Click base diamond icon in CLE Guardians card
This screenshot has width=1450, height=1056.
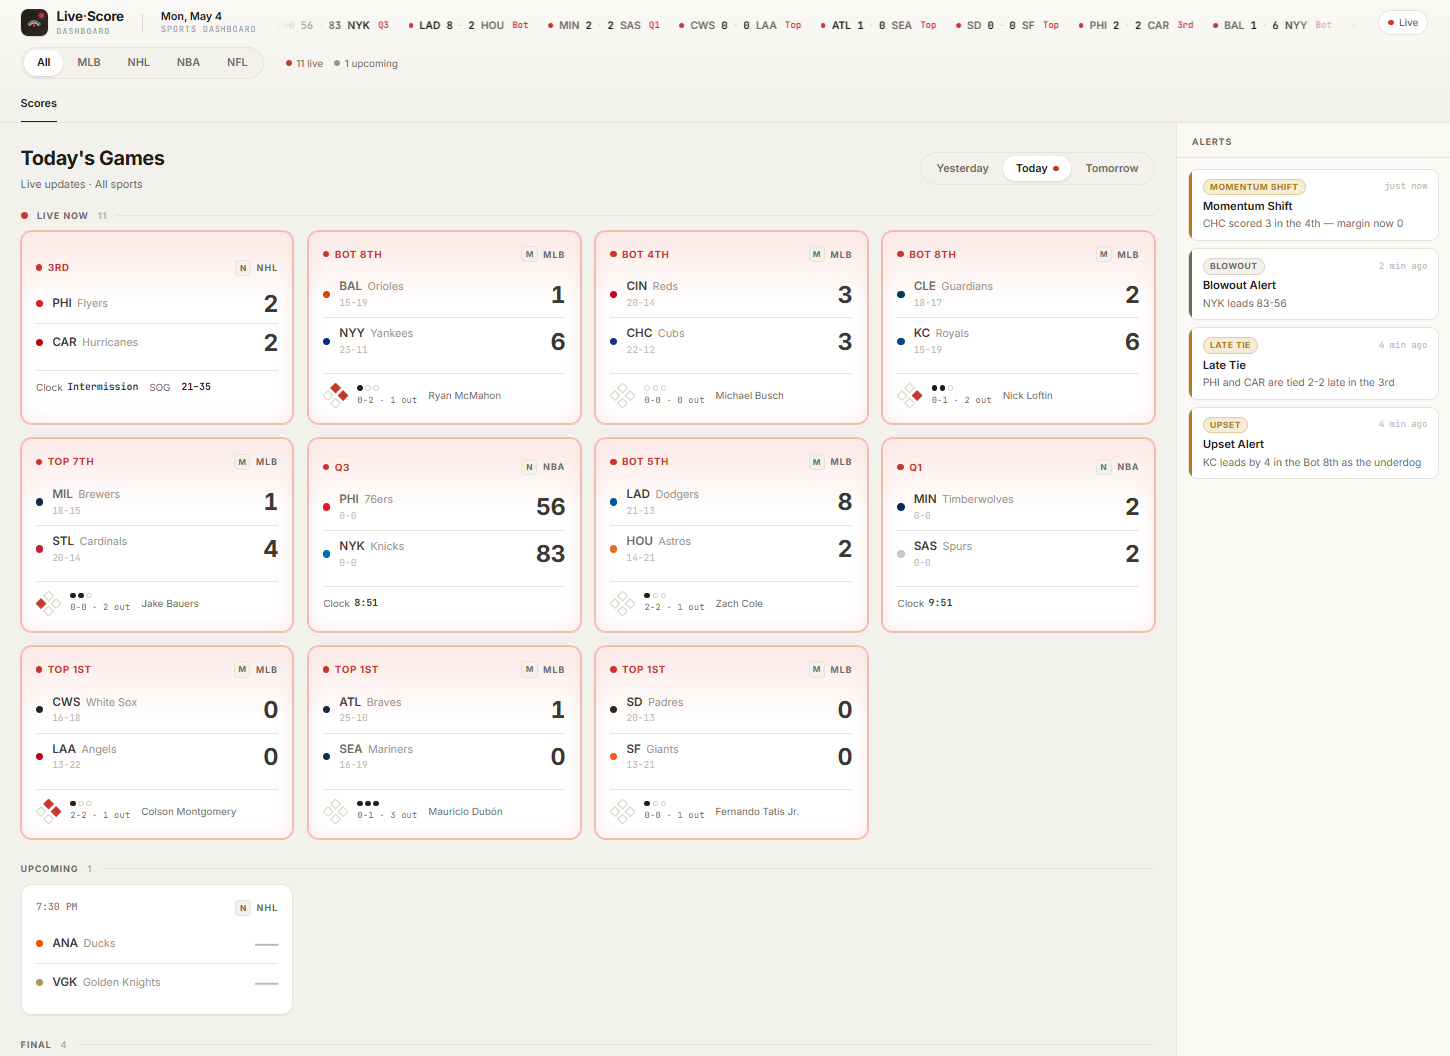coord(910,395)
